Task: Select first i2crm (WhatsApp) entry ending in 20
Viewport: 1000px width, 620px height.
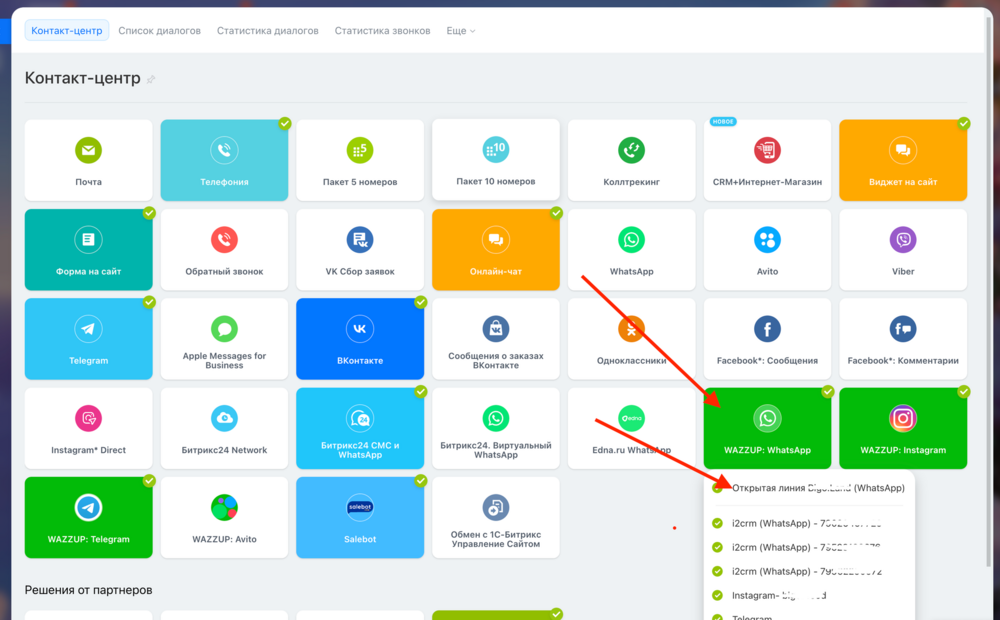Action: 797,523
